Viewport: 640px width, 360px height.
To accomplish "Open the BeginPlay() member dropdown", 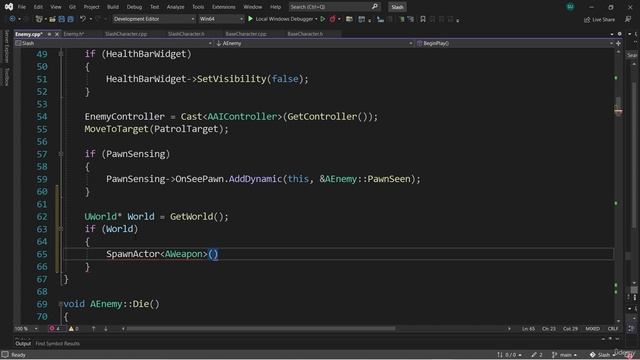I will pos(514,43).
